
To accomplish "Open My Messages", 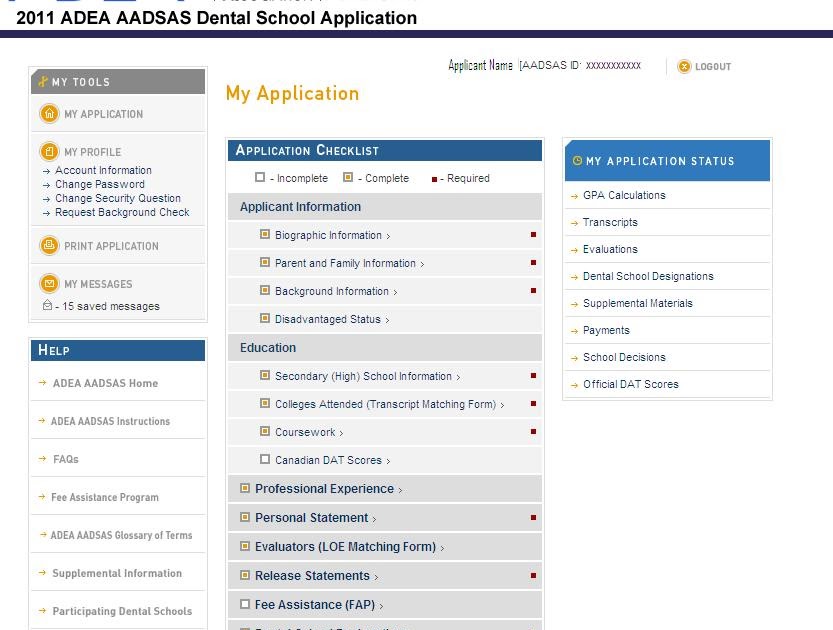I will pos(98,284).
